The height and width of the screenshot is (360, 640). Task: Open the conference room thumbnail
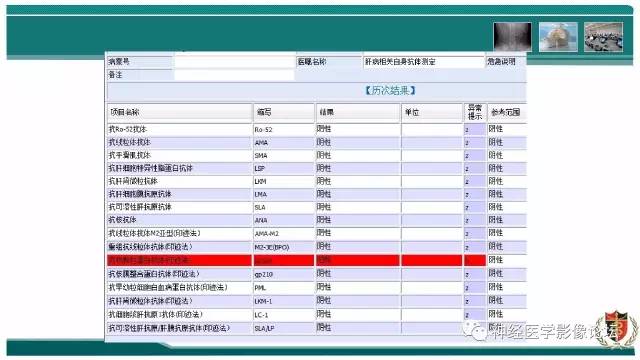point(603,37)
